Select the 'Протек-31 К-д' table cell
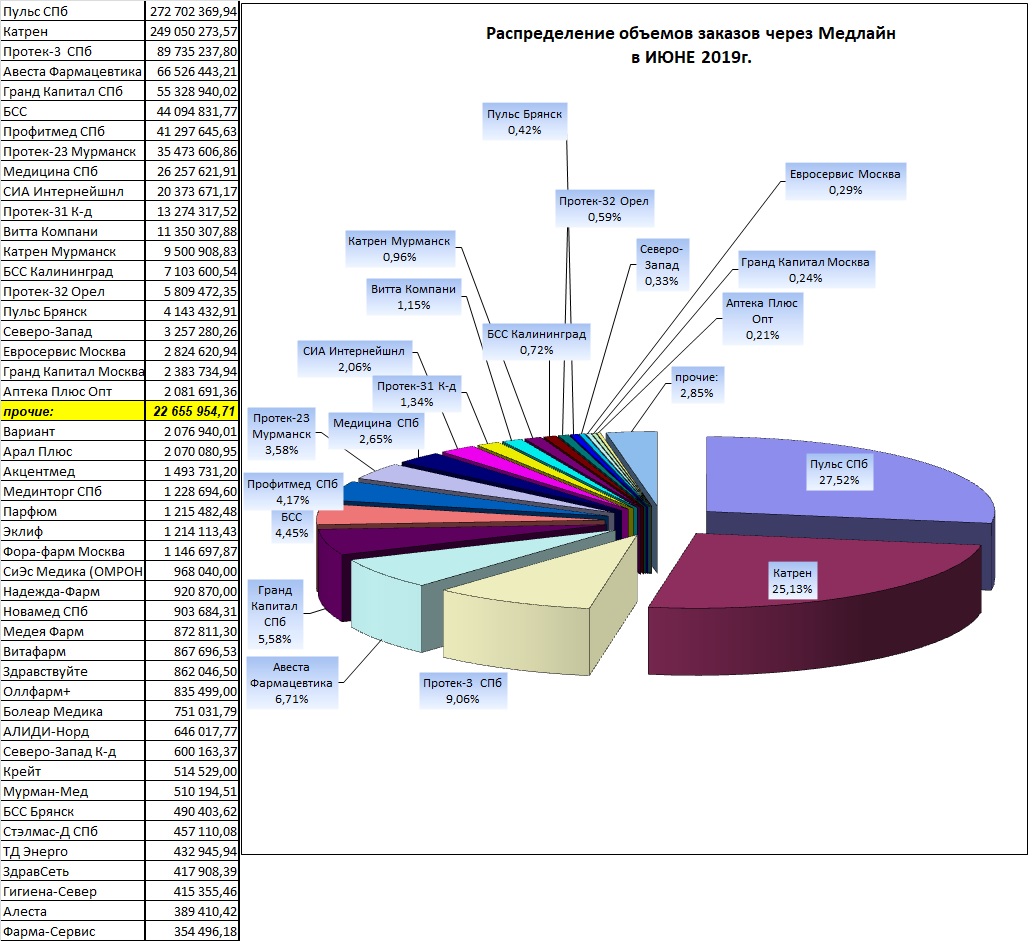 pyautogui.click(x=73, y=211)
